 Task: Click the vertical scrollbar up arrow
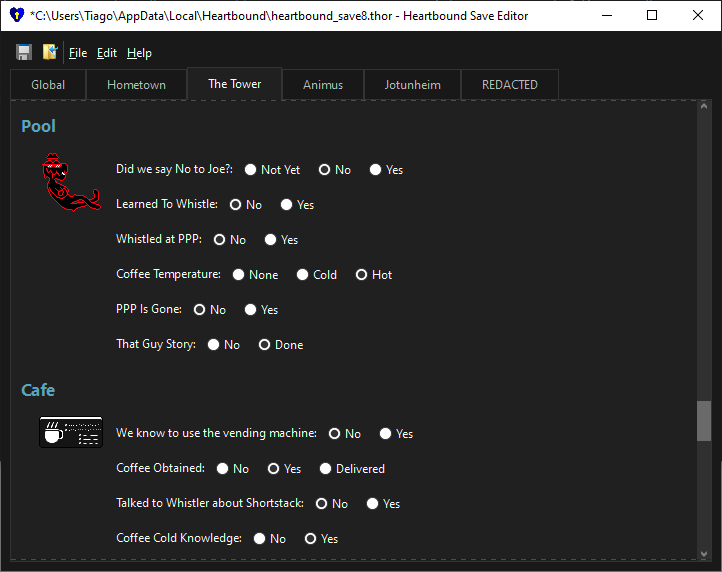point(704,107)
